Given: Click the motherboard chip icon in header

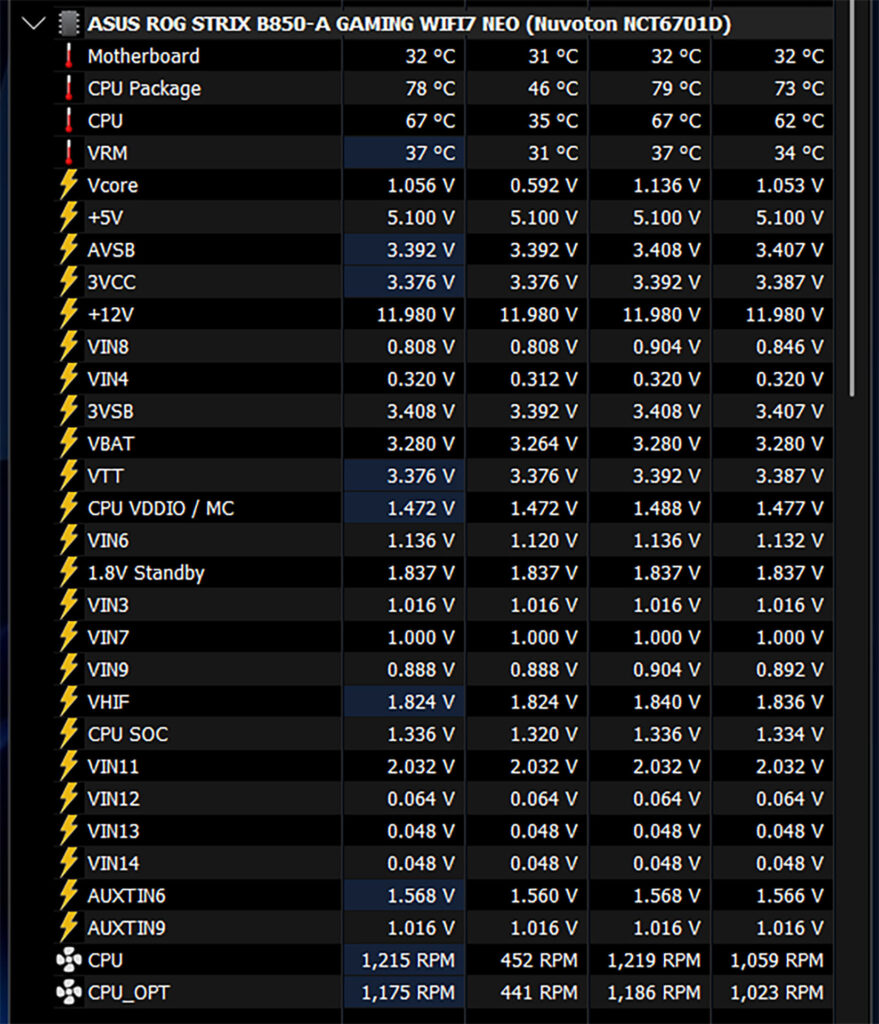Looking at the screenshot, I should coord(69,23).
